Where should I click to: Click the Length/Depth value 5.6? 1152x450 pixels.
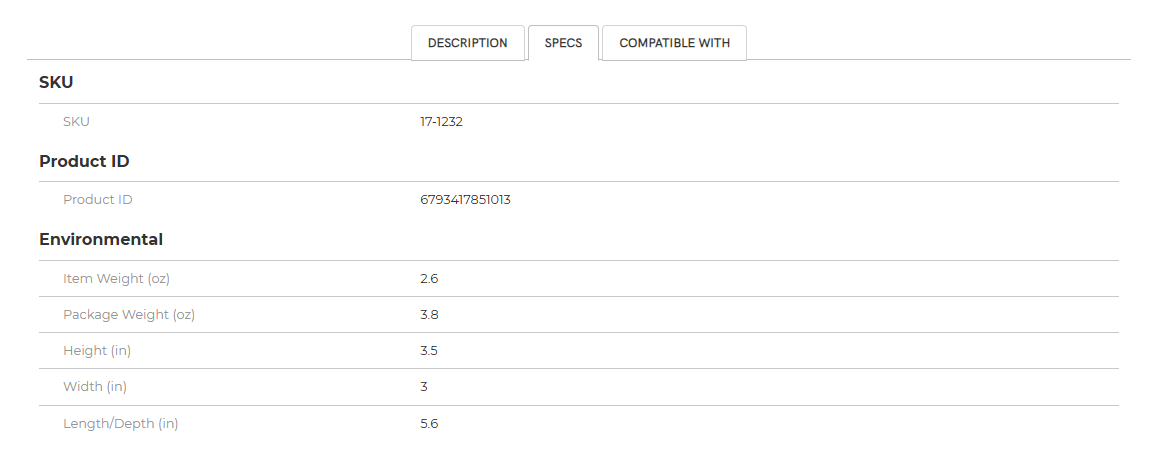[x=429, y=424]
